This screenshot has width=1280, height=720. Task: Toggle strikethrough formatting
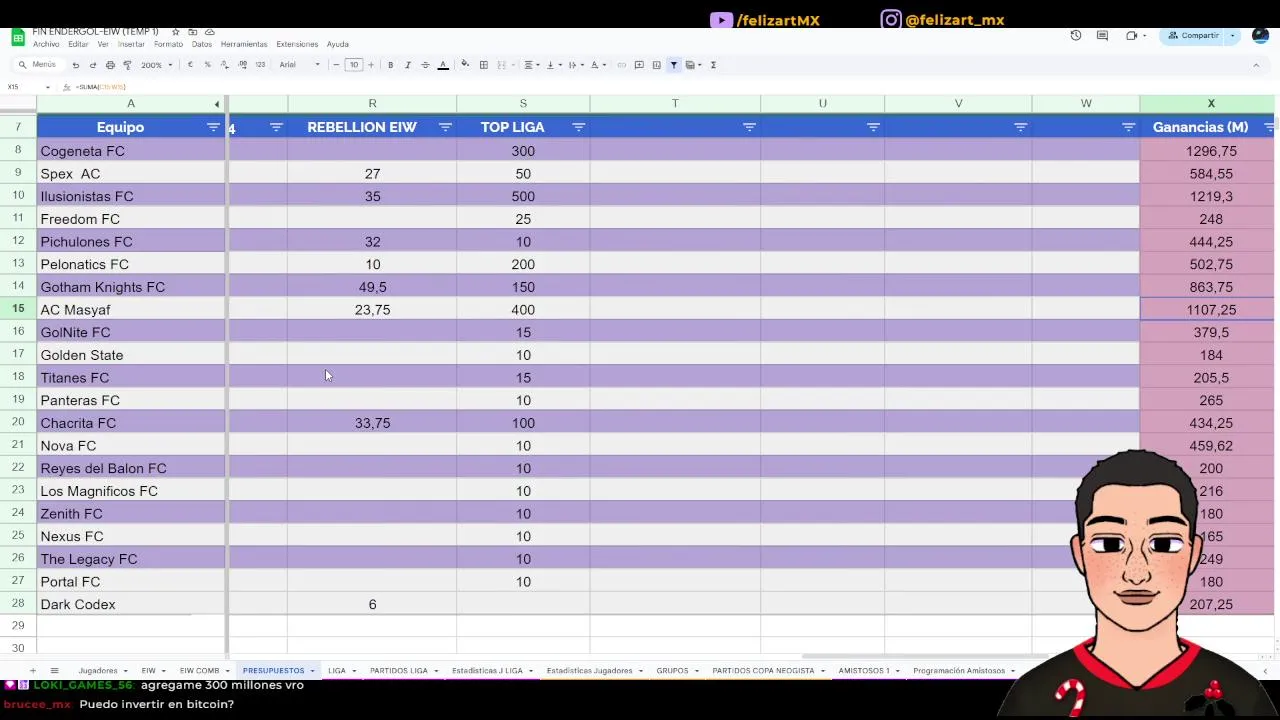425,65
